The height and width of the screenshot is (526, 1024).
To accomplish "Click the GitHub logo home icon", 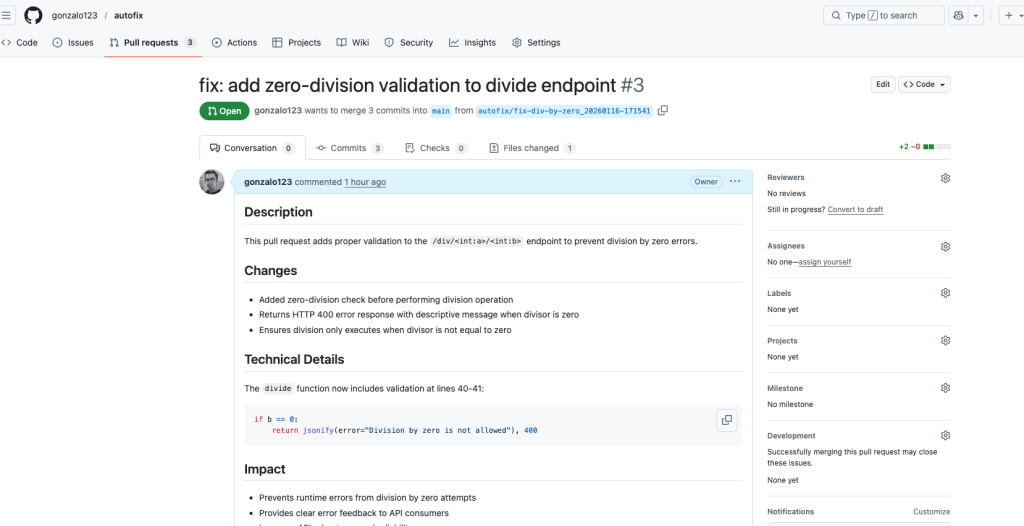I will point(33,15).
